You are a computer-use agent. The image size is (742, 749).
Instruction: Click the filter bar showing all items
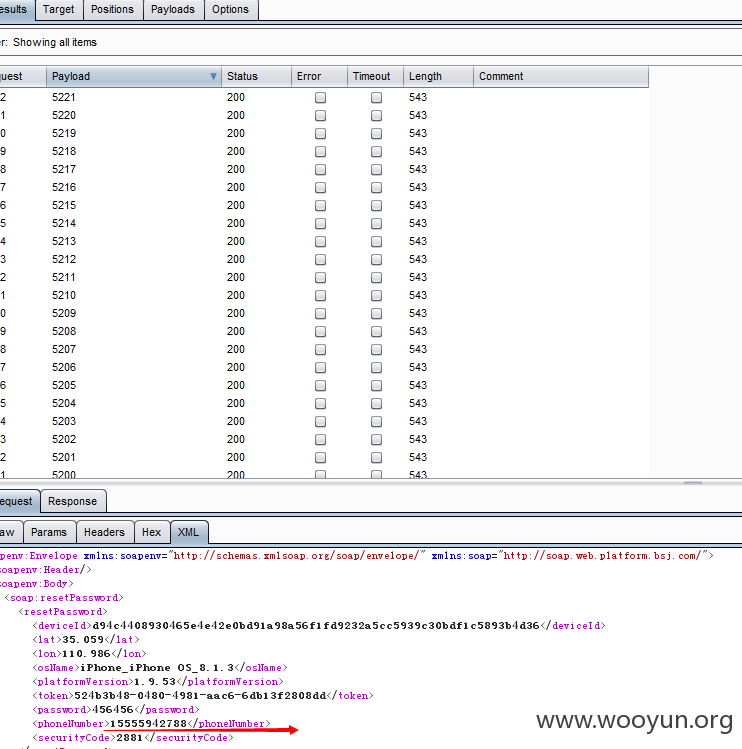[371, 43]
